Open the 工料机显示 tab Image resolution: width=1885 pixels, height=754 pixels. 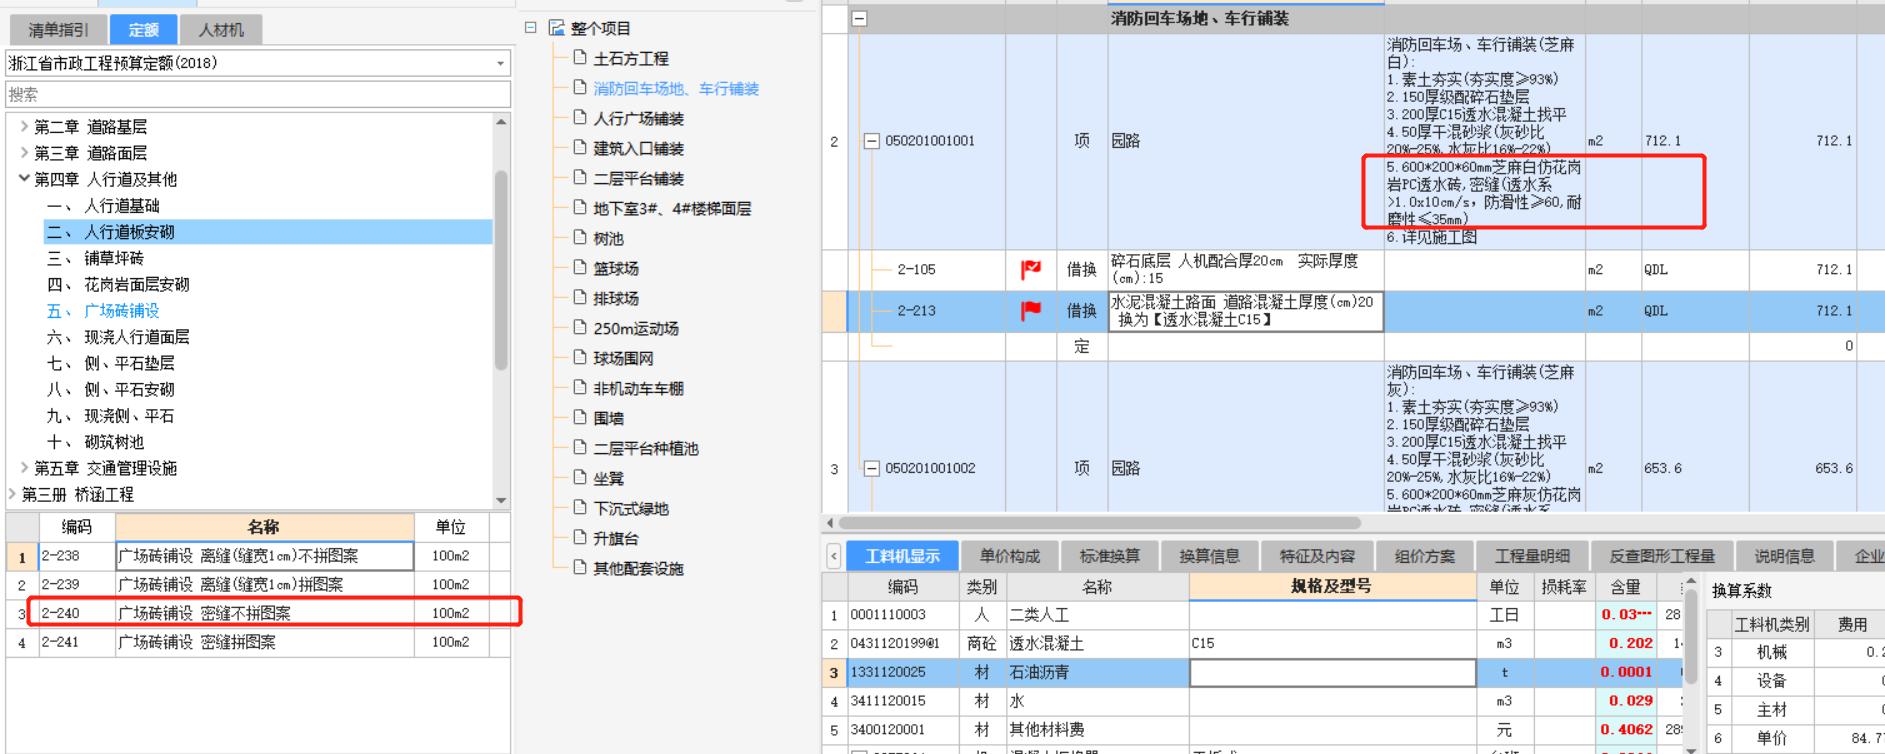pyautogui.click(x=903, y=556)
